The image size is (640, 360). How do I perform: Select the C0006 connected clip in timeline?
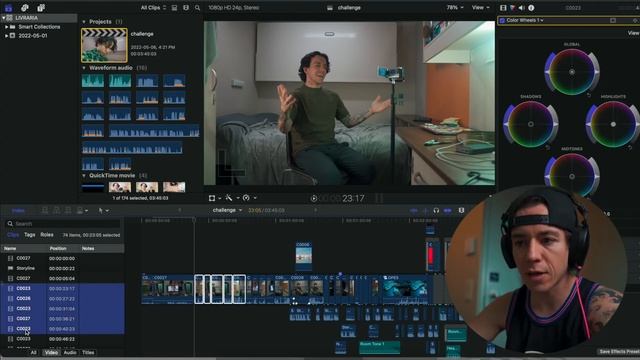click(x=303, y=256)
